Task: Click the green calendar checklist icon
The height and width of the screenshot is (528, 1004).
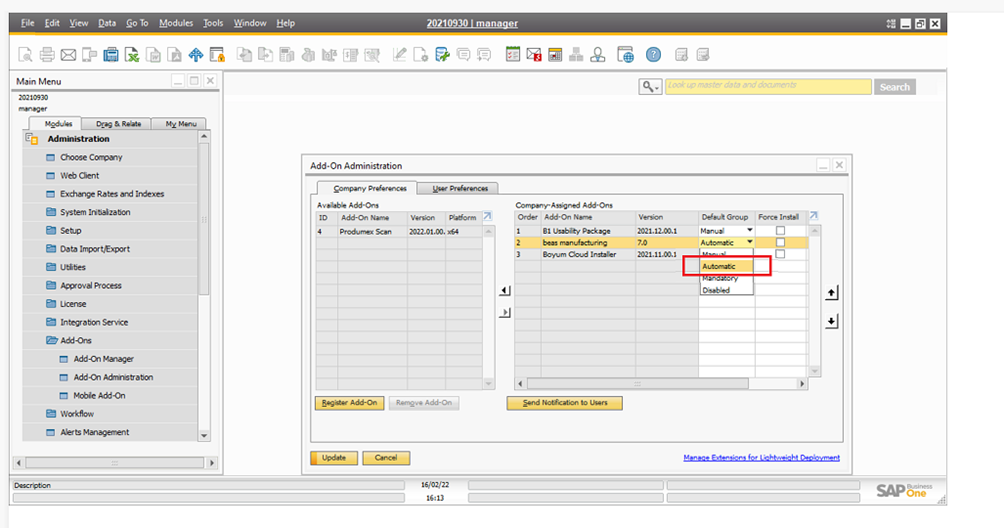Action: pyautogui.click(x=513, y=55)
